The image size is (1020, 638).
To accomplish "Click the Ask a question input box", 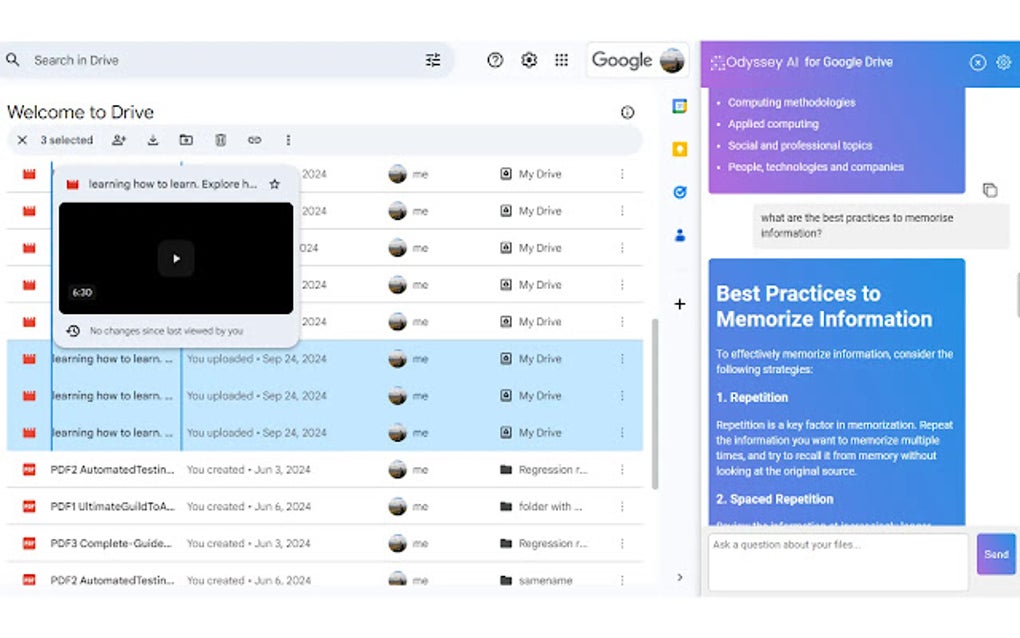I will tap(838, 562).
